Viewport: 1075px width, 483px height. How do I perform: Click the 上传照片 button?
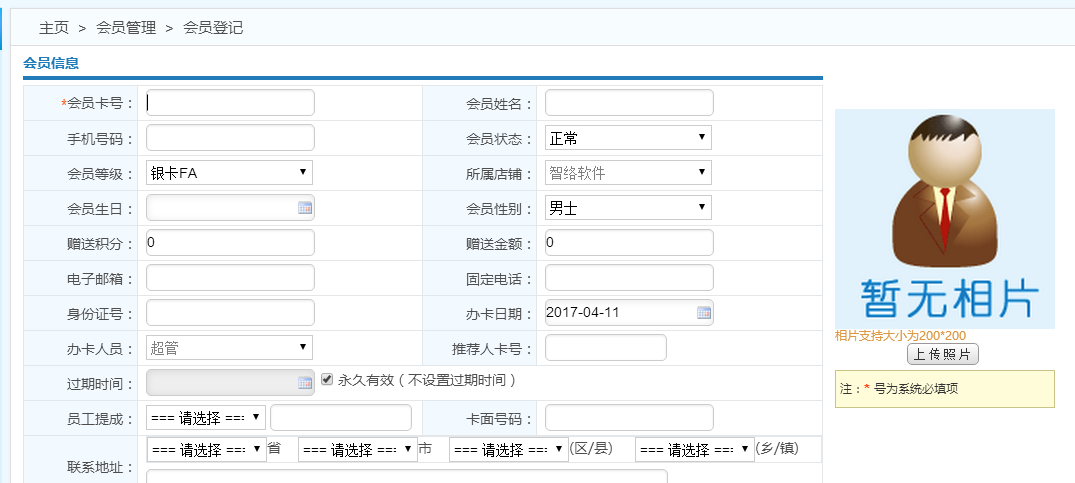click(x=943, y=354)
